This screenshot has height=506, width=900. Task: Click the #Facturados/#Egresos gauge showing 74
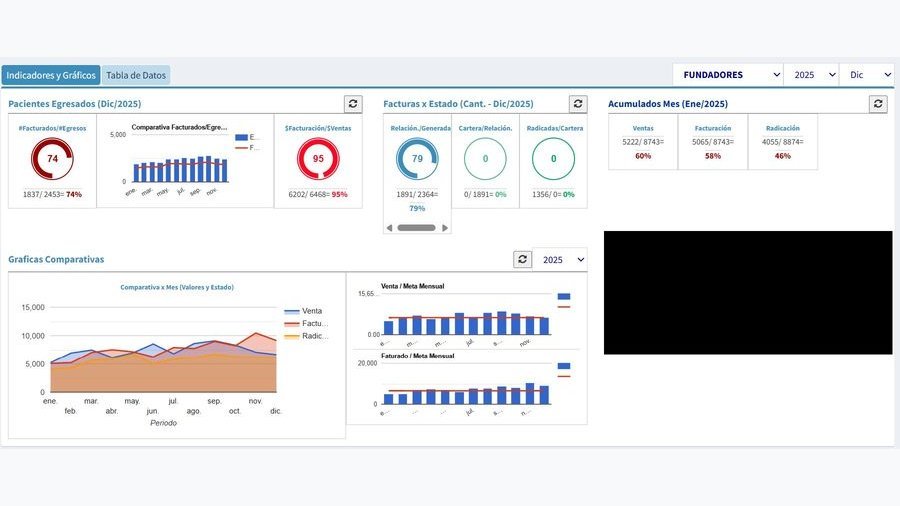coord(52,159)
